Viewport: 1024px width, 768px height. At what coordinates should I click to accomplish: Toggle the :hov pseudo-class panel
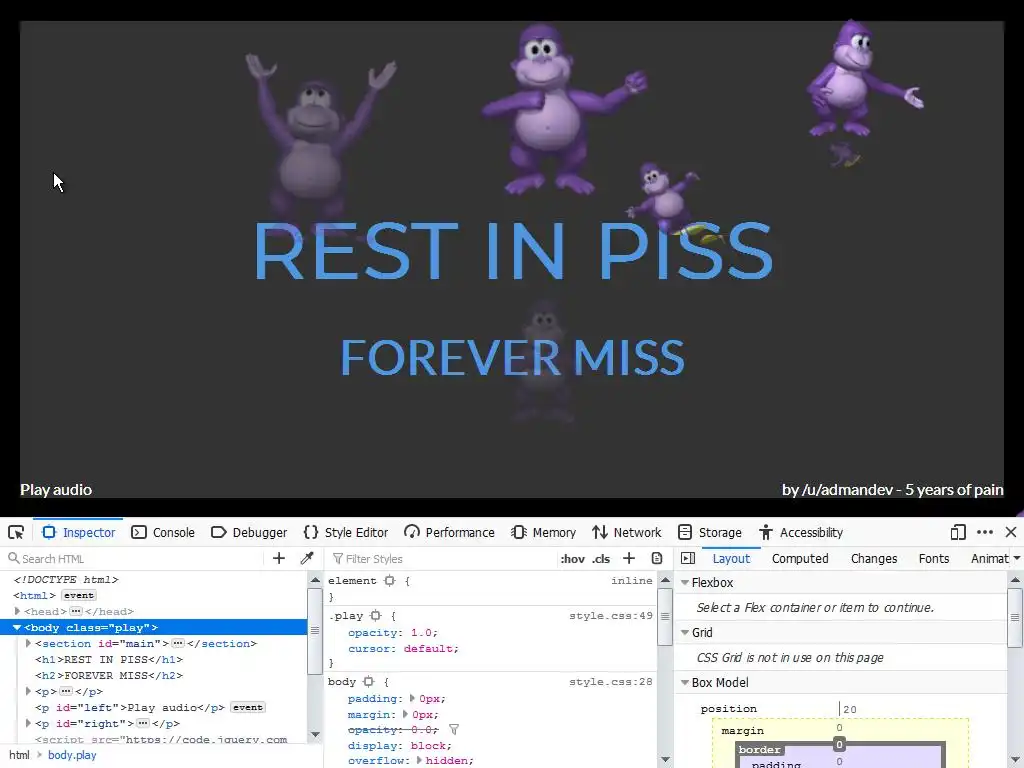(573, 559)
